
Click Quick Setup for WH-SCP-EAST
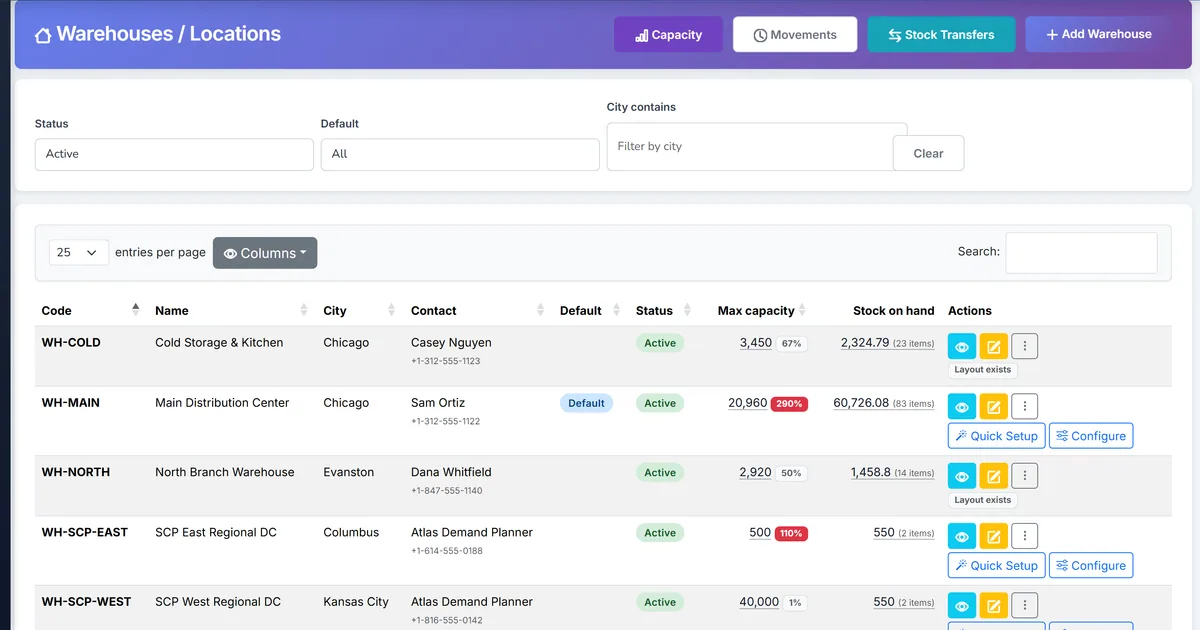pos(996,565)
